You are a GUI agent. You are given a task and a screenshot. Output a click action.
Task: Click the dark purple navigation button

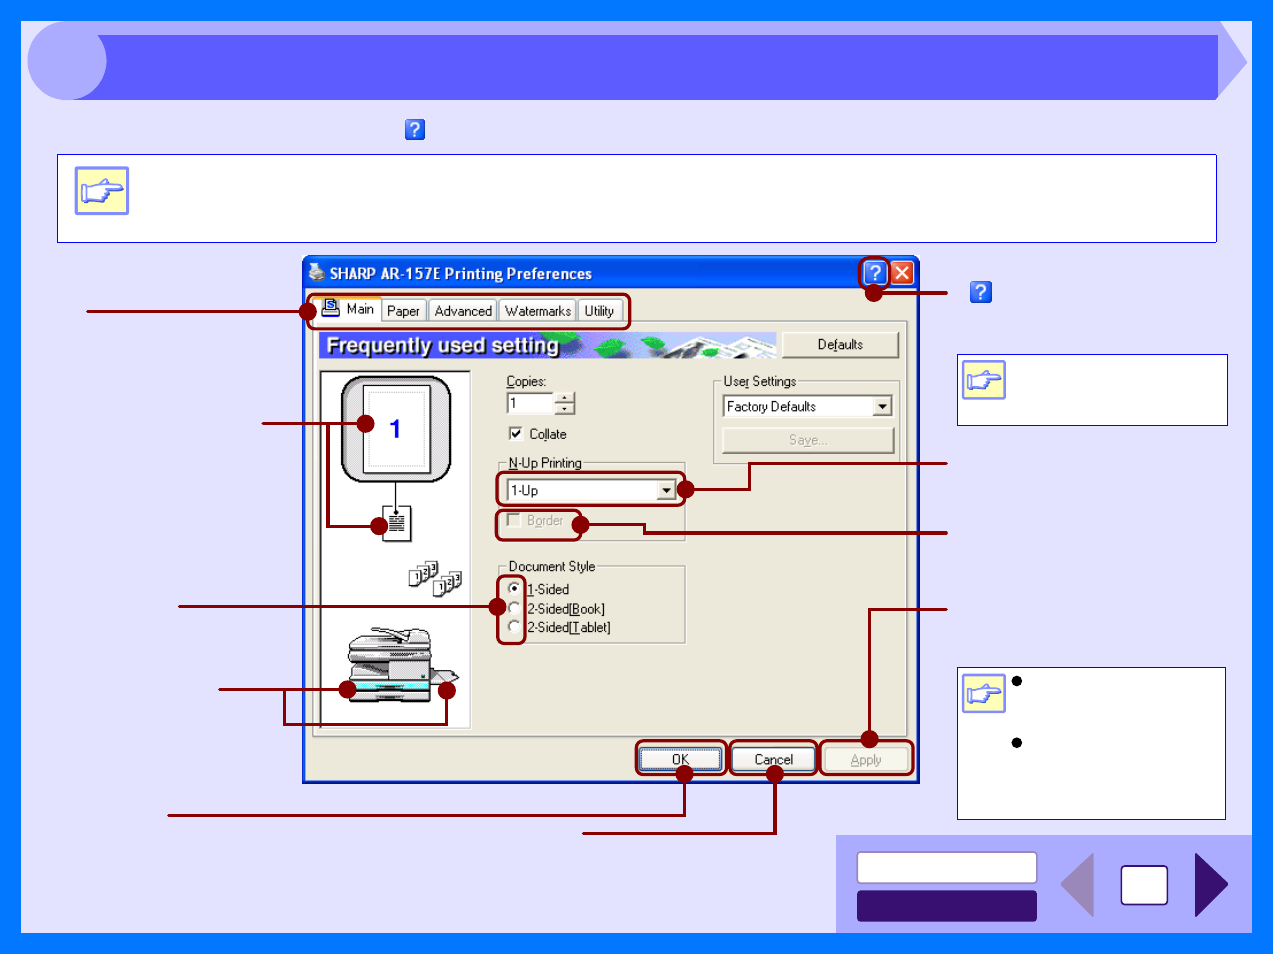947,906
